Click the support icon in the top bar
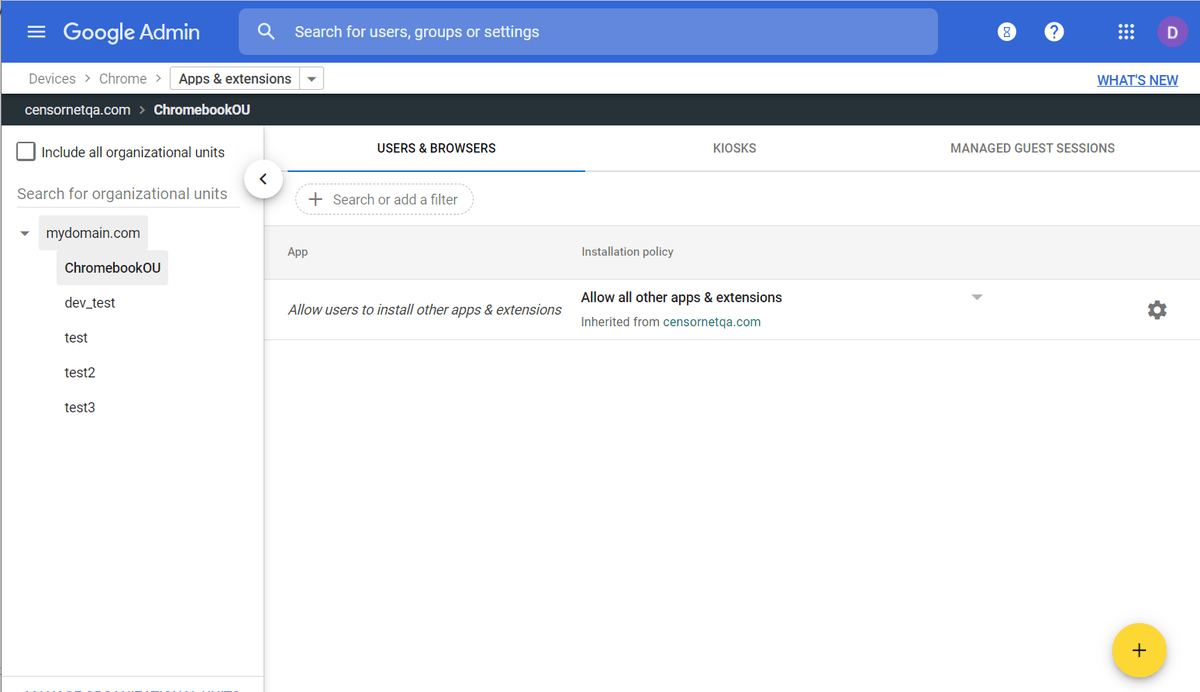This screenshot has width=1200, height=692. pyautogui.click(x=1006, y=31)
